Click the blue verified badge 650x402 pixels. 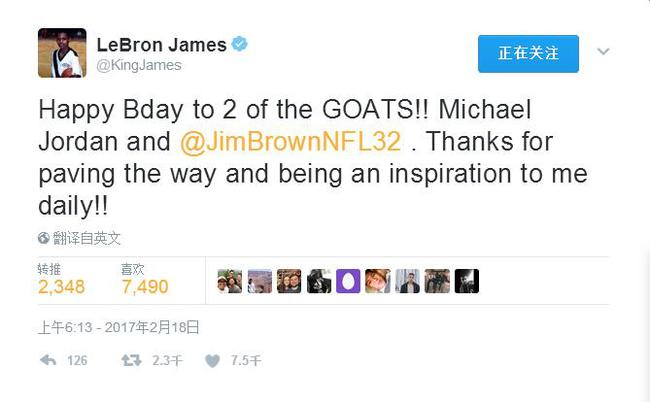point(239,44)
